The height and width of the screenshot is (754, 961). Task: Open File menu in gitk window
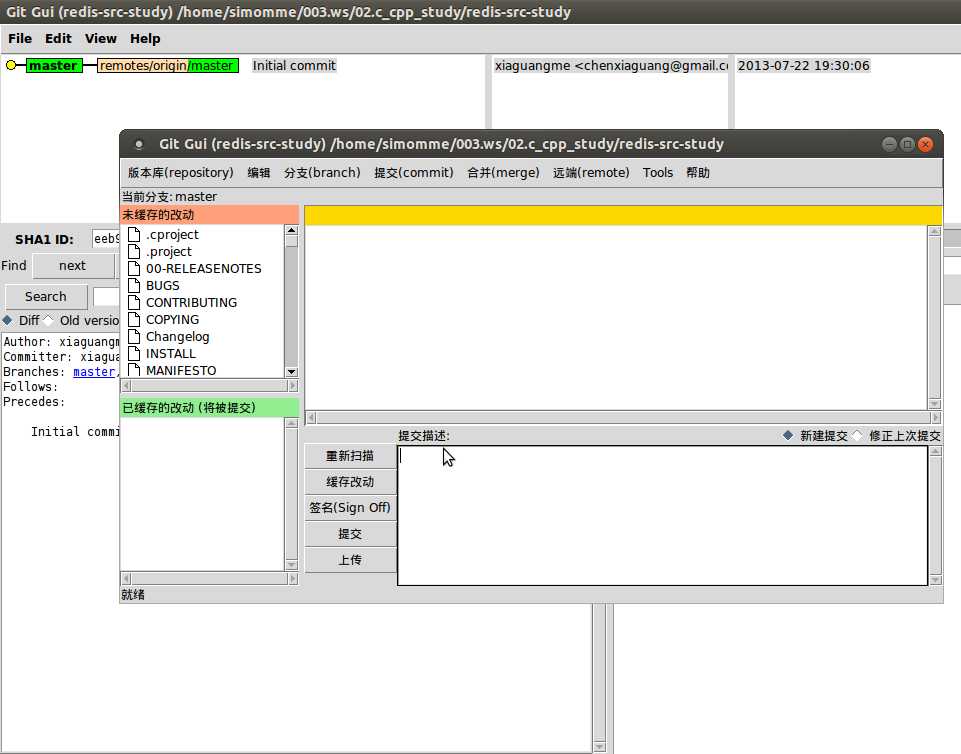coord(20,39)
